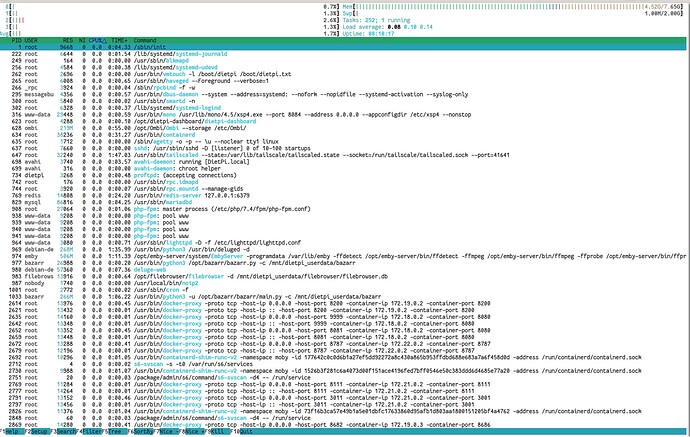This screenshot has width=690, height=437.
Task: Sort by the PID column header
Action: (x=17, y=40)
